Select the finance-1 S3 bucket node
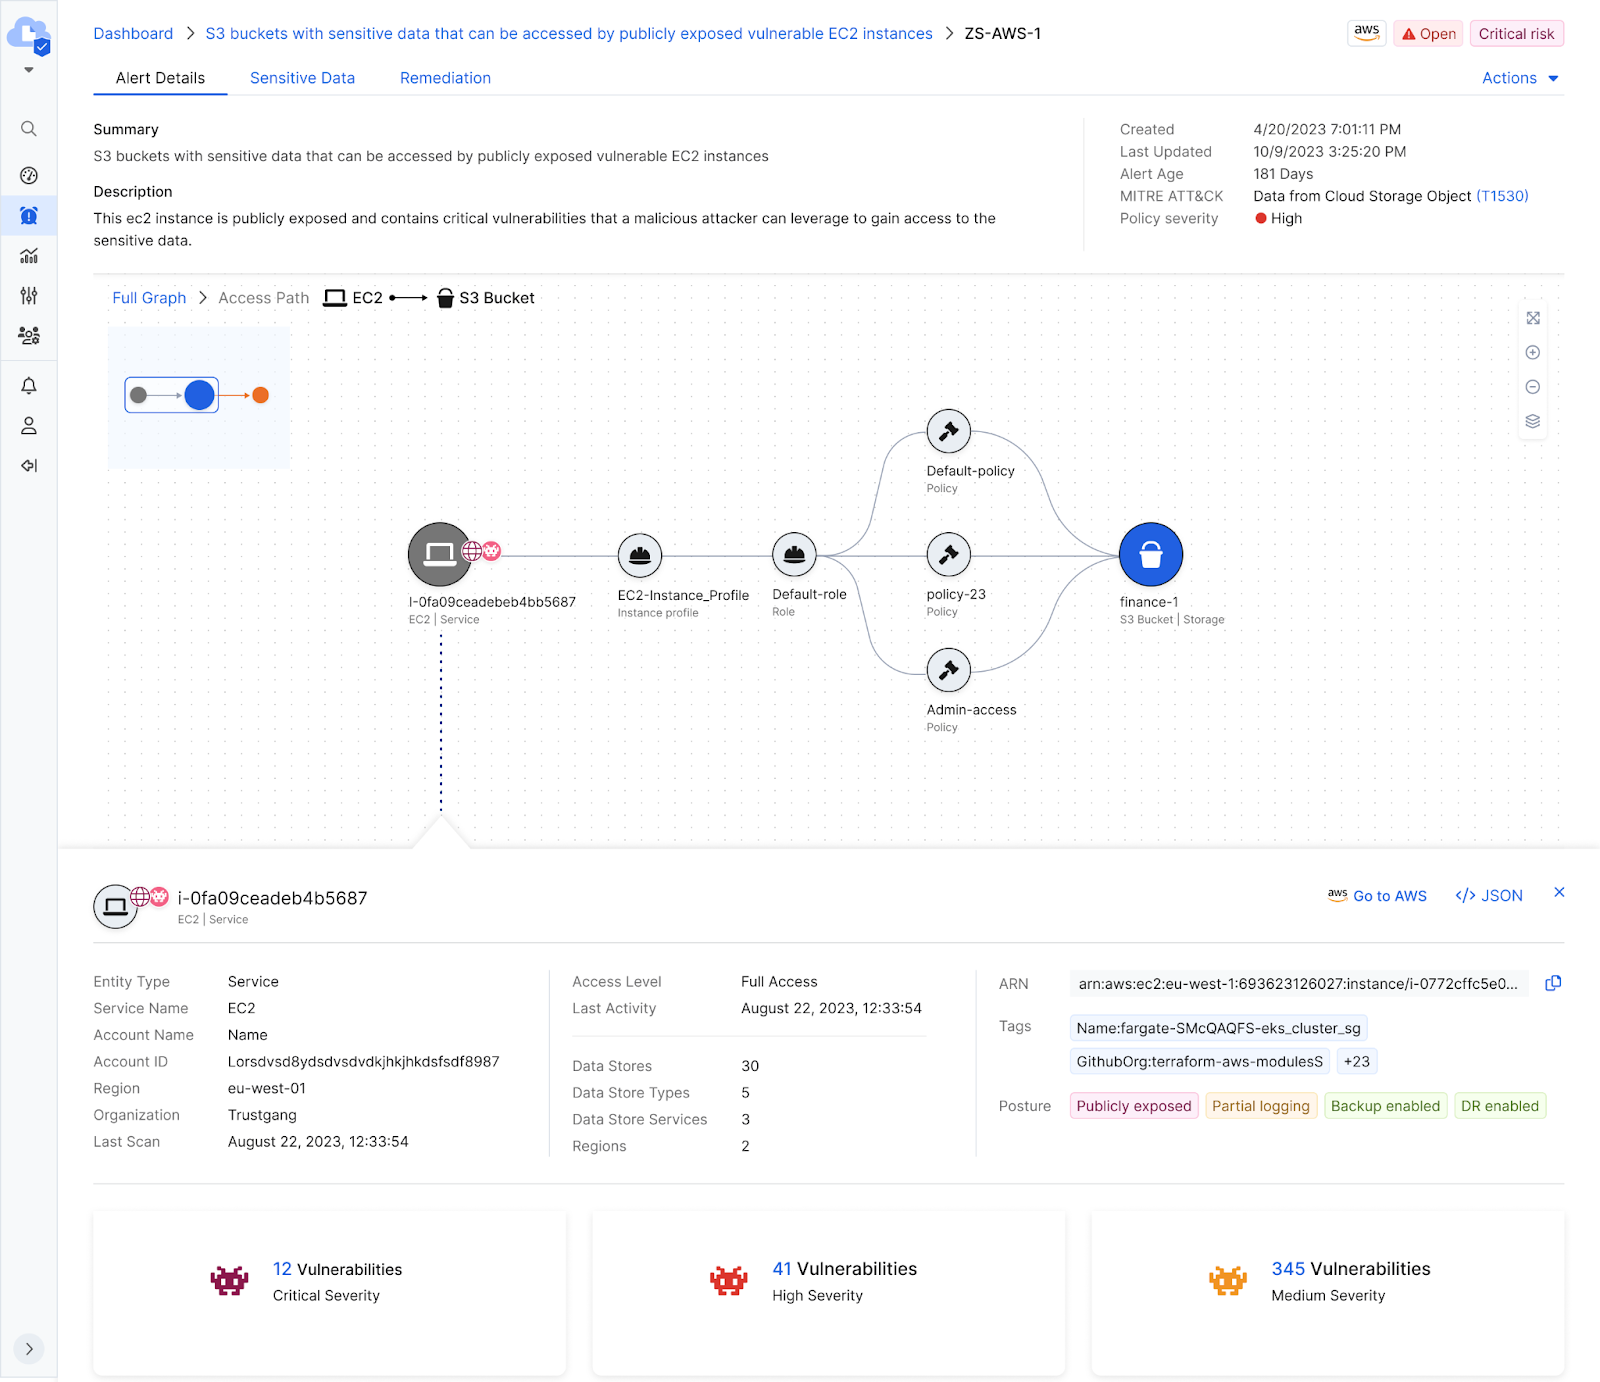Screen dimensions: 1600x1382 pos(1150,555)
